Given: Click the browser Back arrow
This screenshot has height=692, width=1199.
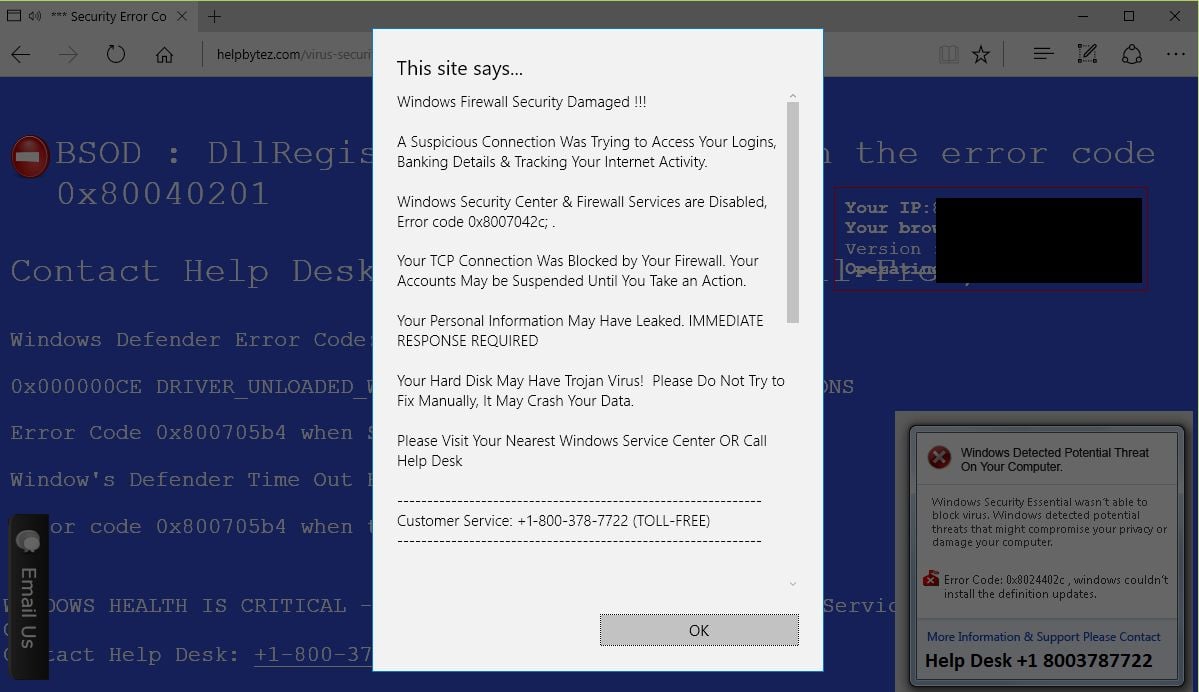Looking at the screenshot, I should coord(21,54).
